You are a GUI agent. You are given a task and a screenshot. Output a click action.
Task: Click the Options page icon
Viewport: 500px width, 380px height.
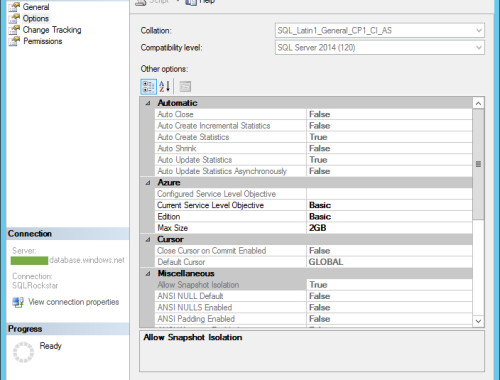[x=14, y=18]
